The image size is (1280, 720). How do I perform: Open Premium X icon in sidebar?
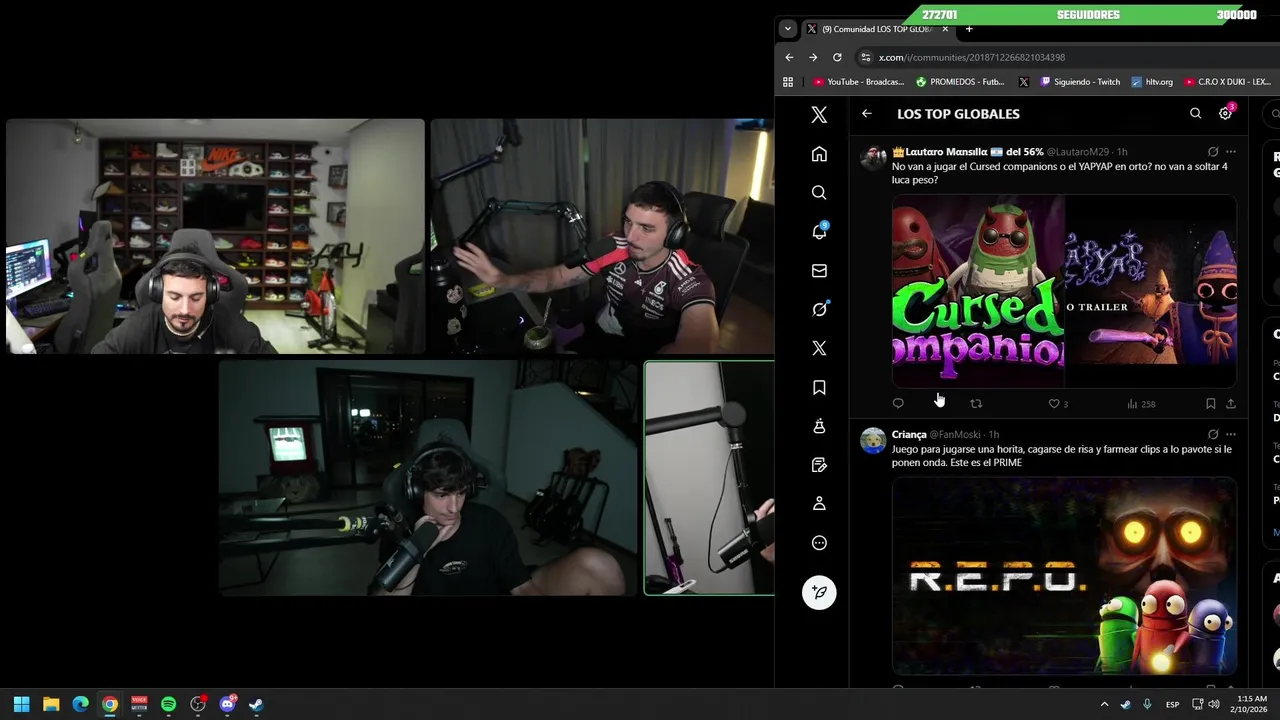819,348
